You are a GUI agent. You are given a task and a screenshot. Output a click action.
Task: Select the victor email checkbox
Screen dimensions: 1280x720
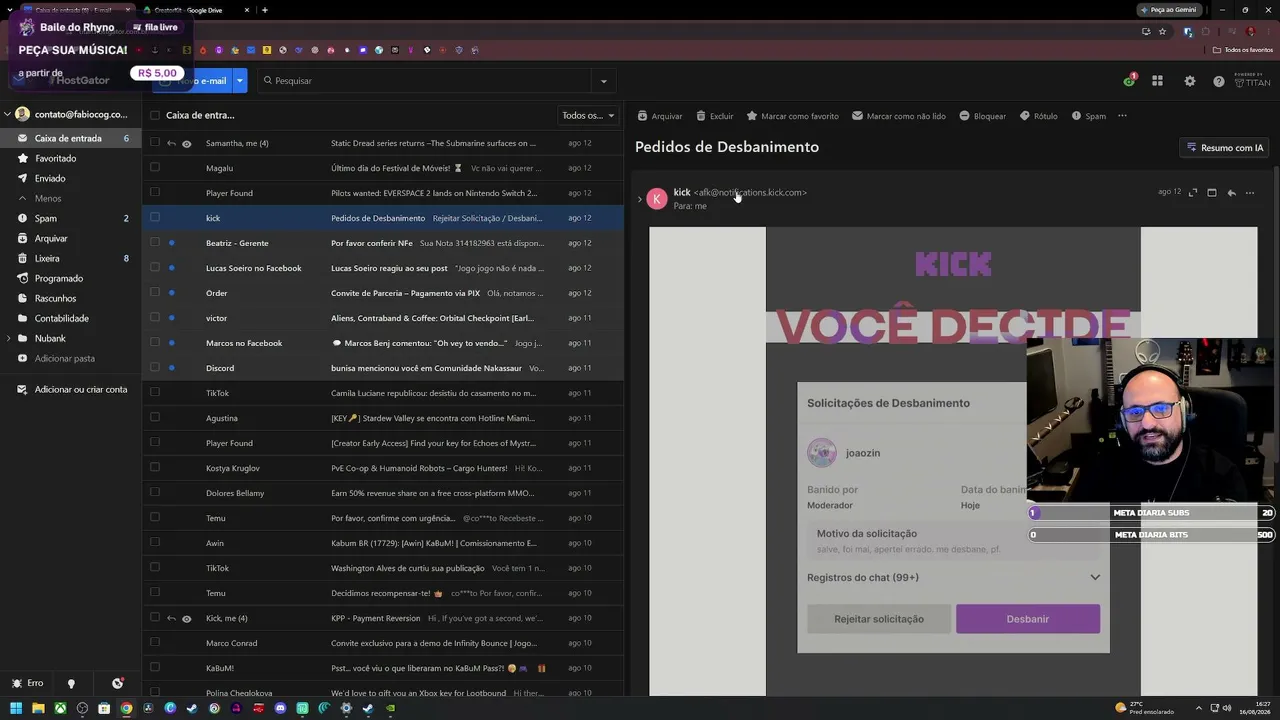click(154, 318)
